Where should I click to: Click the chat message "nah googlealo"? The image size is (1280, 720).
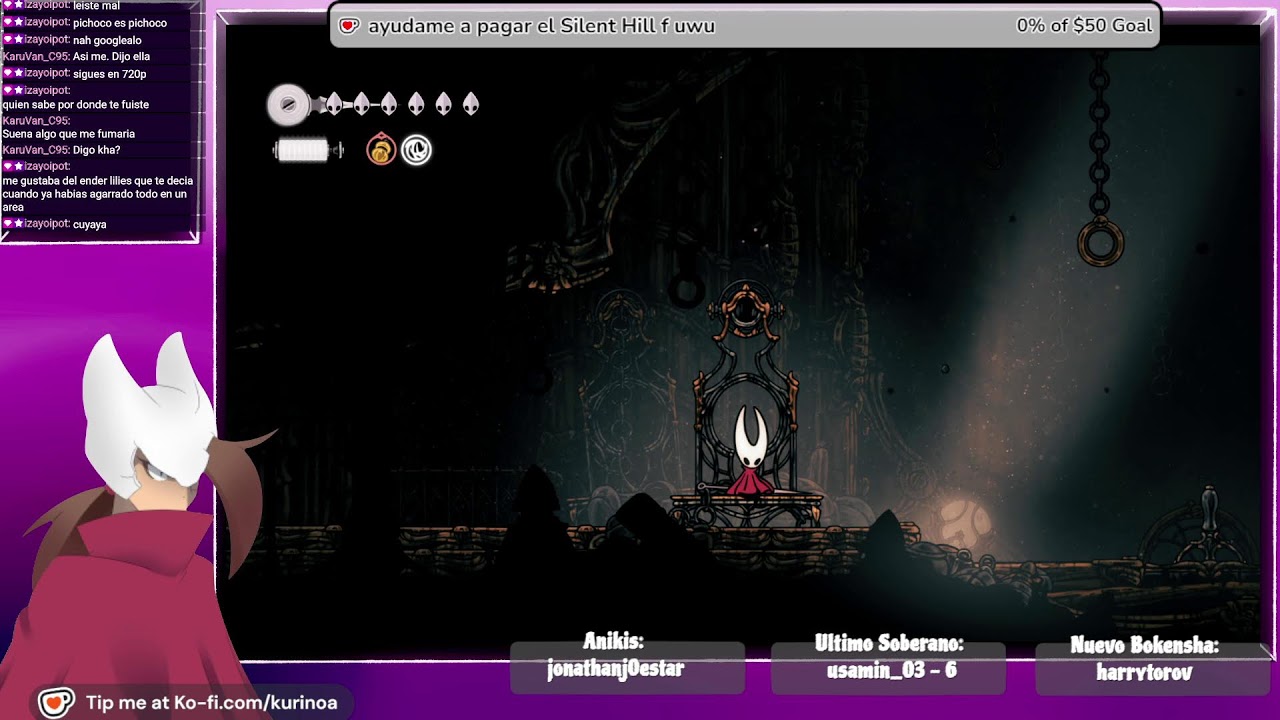point(107,40)
